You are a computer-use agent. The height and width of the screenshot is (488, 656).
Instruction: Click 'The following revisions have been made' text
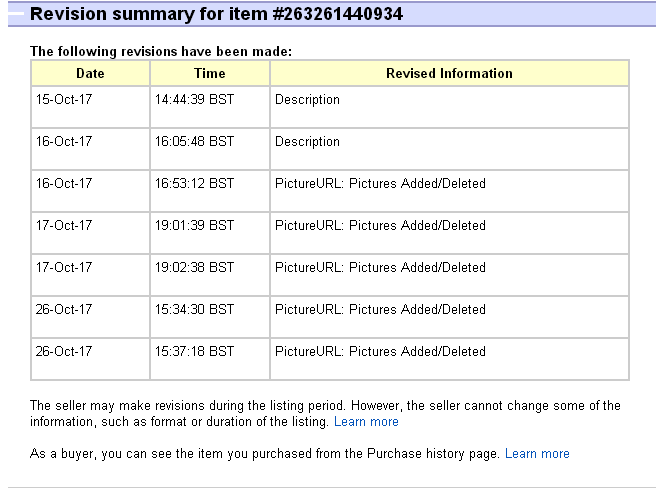pyautogui.click(x=160, y=51)
